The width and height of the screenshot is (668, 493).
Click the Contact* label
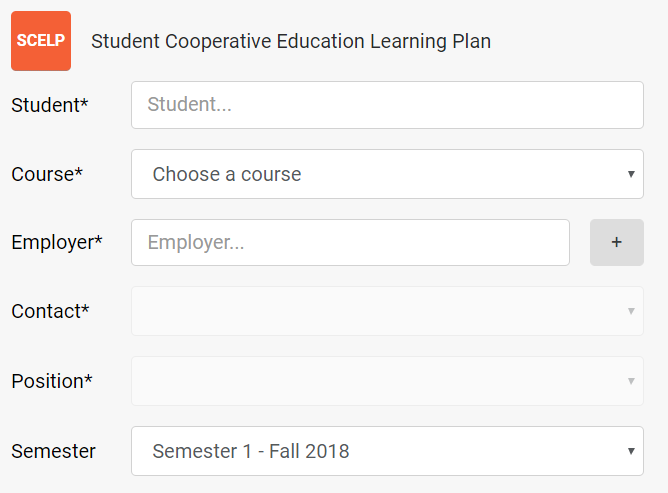pos(50,311)
